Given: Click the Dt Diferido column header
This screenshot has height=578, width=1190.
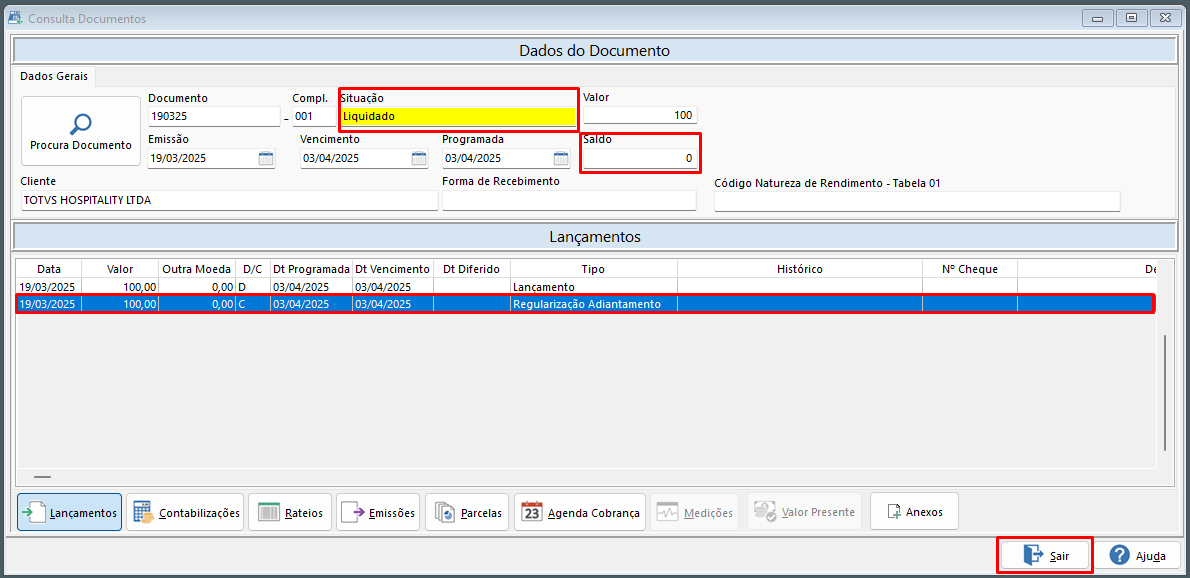Looking at the screenshot, I should pos(471,269).
